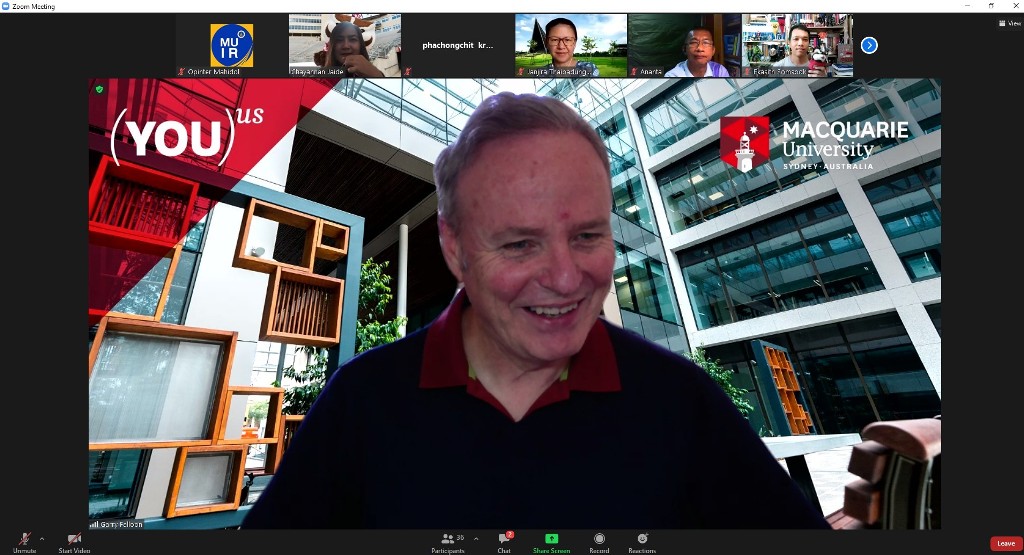
Task: Expand the arrow next to Participants
Action: [x=475, y=539]
